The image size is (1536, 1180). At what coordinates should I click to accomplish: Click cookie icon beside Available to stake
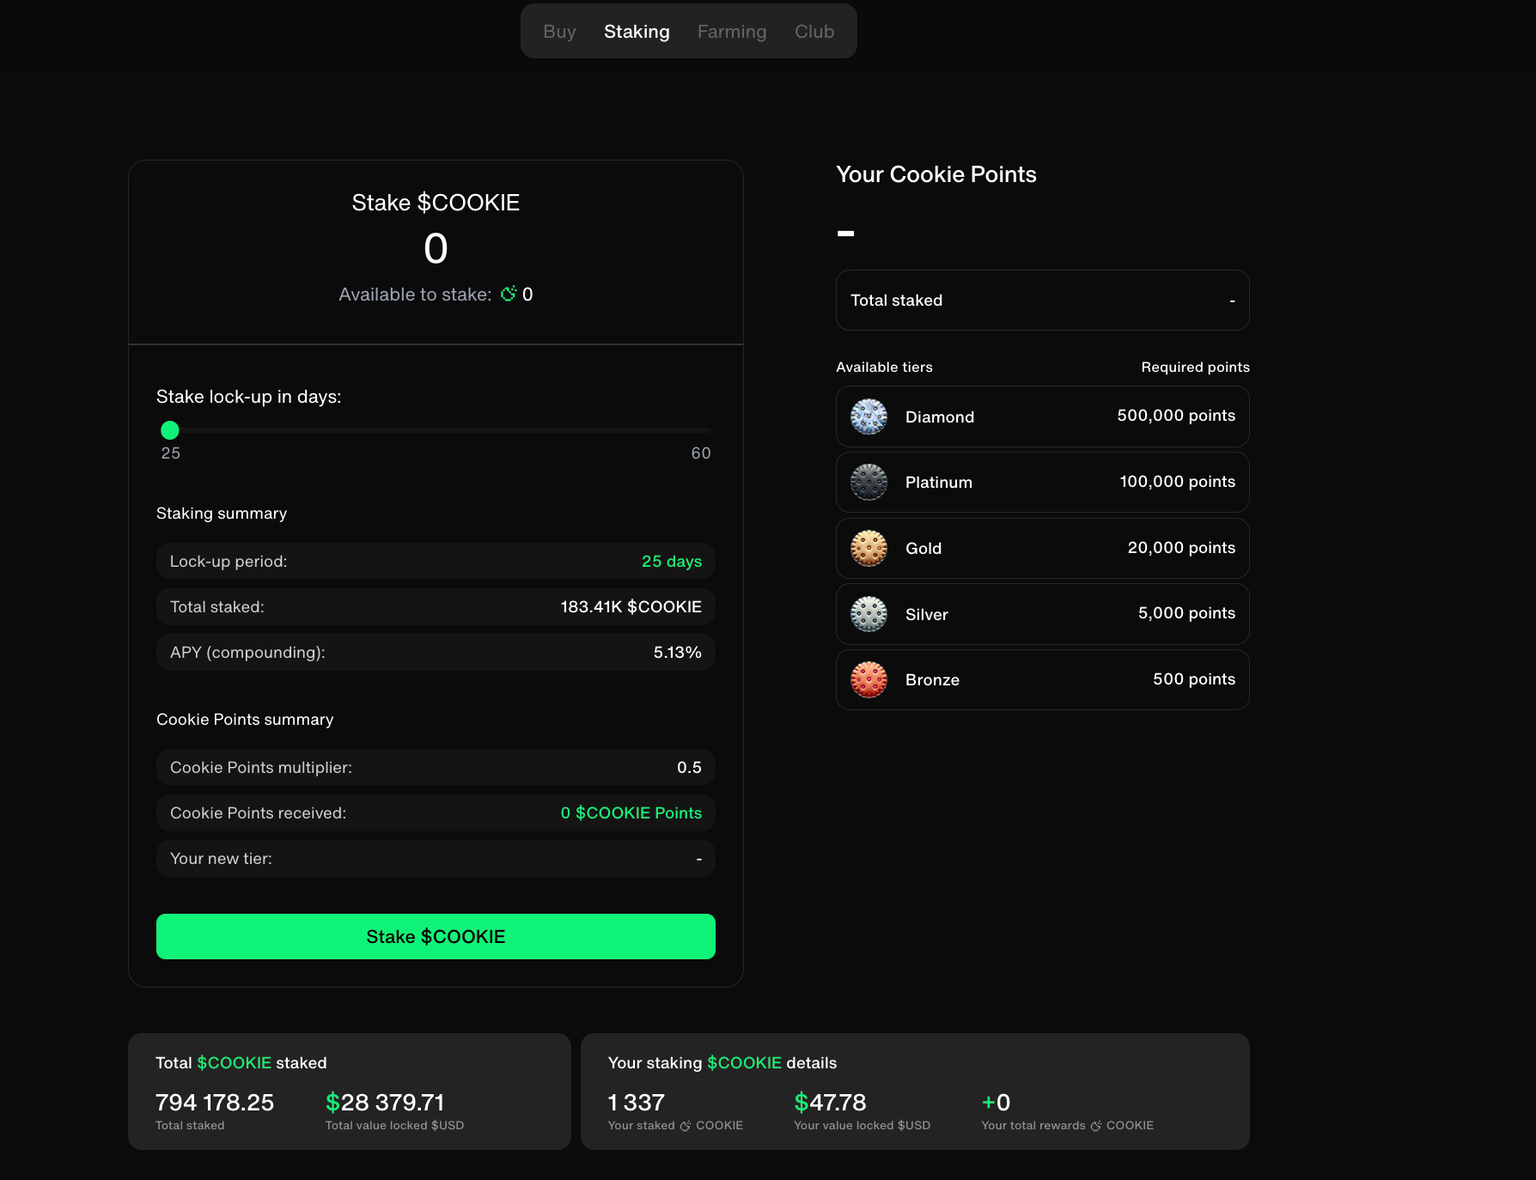click(x=508, y=294)
